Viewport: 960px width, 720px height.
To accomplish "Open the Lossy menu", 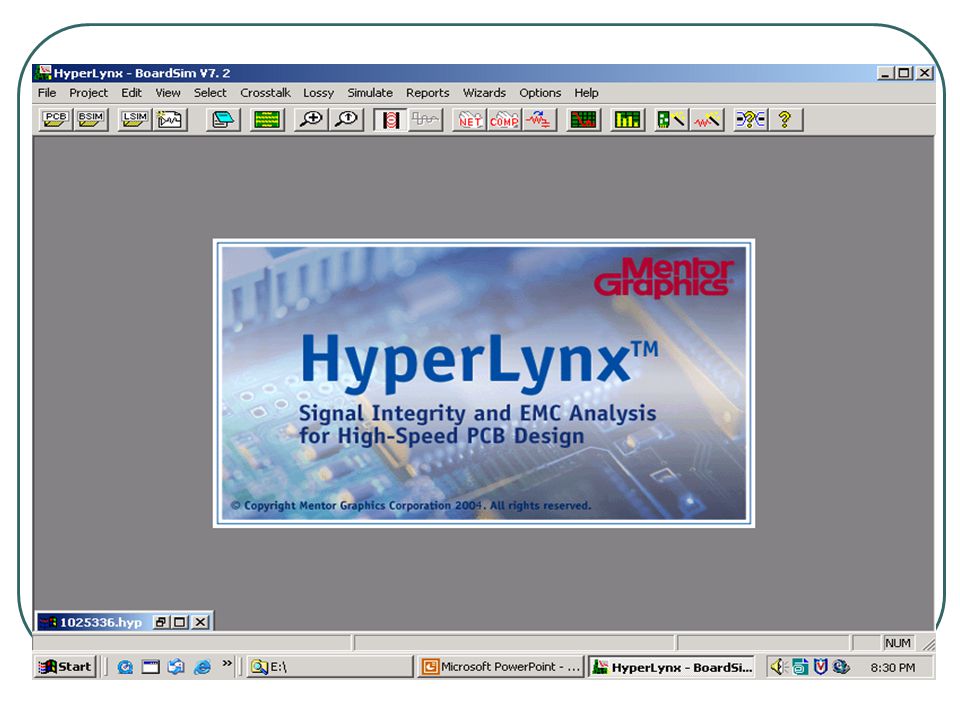I will pyautogui.click(x=318, y=92).
